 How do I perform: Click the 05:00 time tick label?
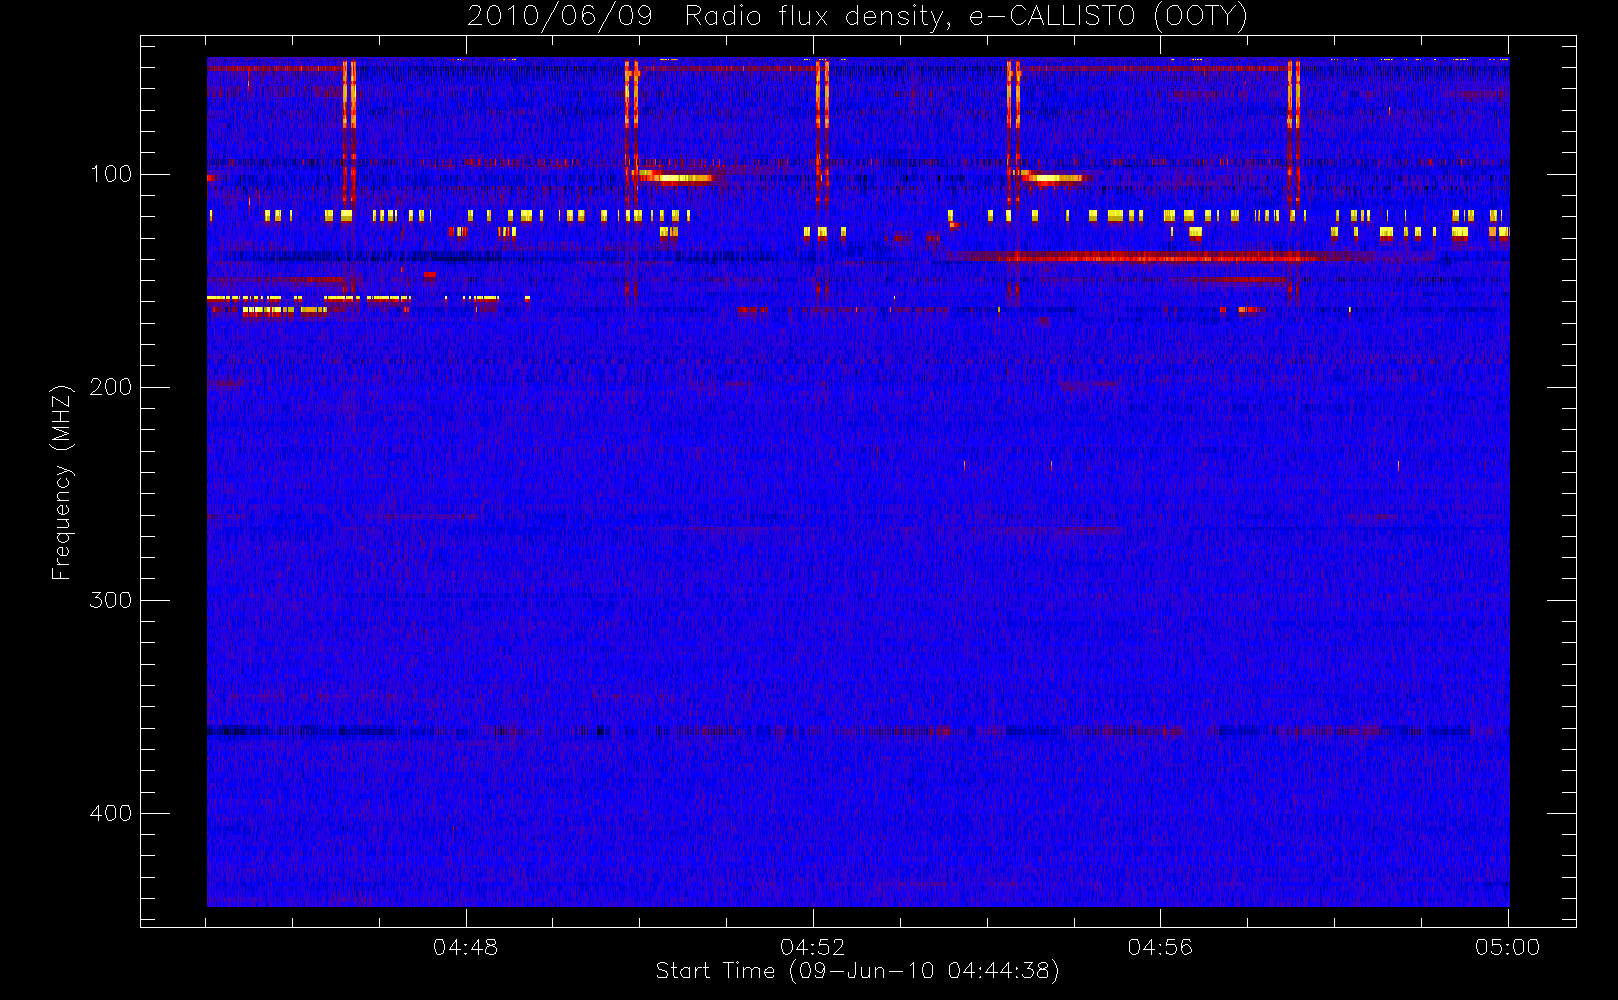pos(1507,947)
